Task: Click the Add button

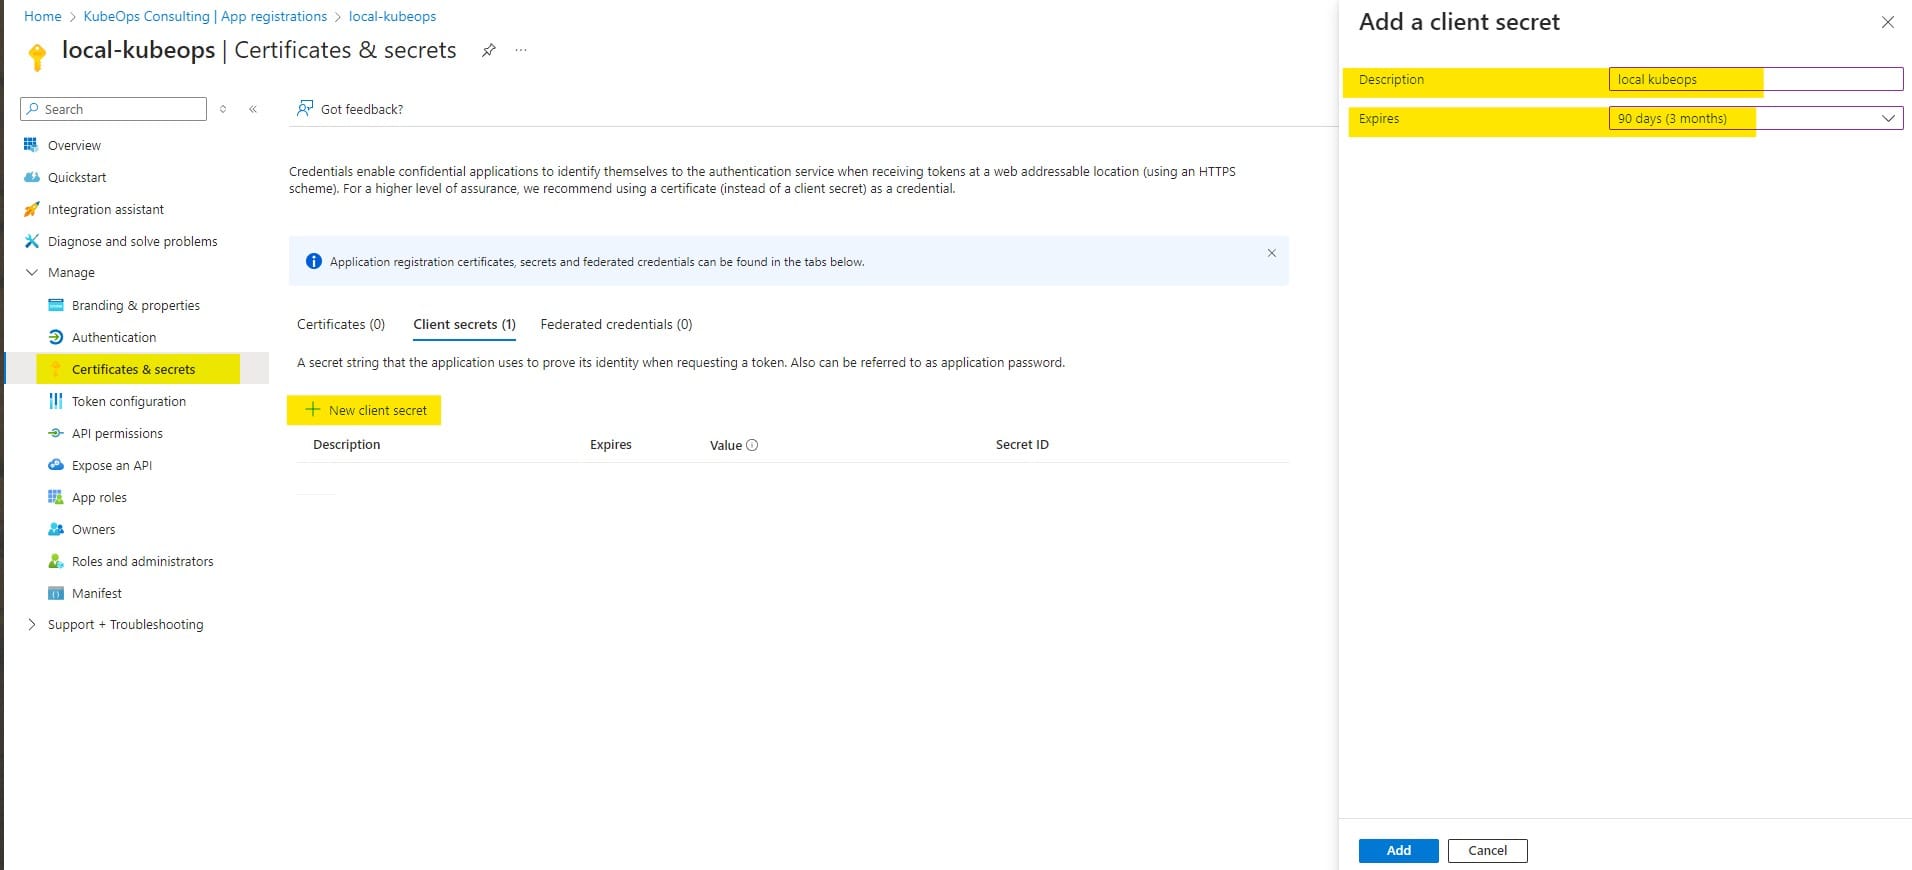Action: (x=1398, y=850)
